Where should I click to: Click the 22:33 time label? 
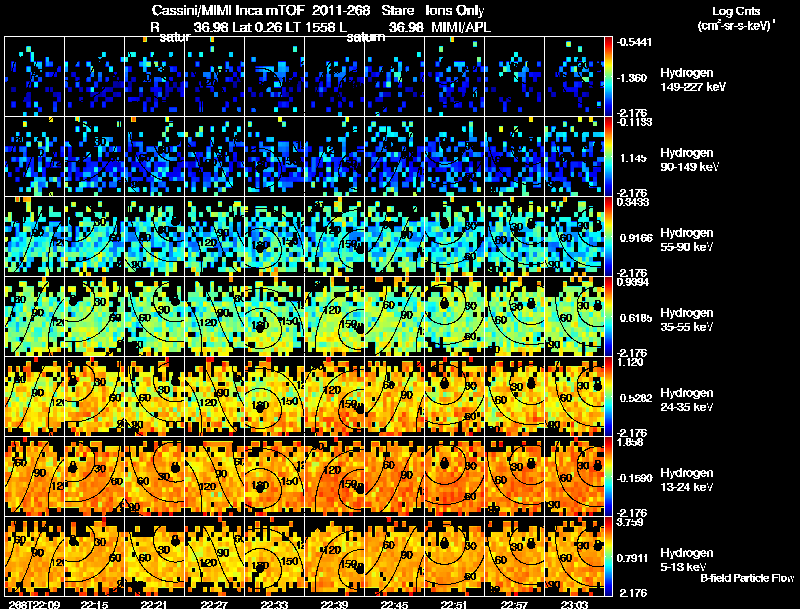274,605
